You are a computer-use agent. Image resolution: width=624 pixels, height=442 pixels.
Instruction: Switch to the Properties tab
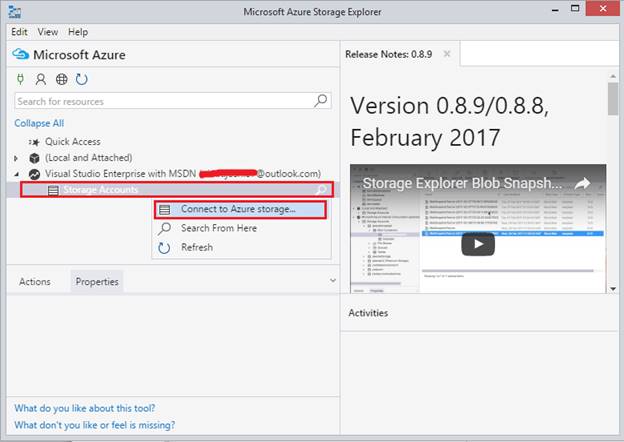click(97, 282)
